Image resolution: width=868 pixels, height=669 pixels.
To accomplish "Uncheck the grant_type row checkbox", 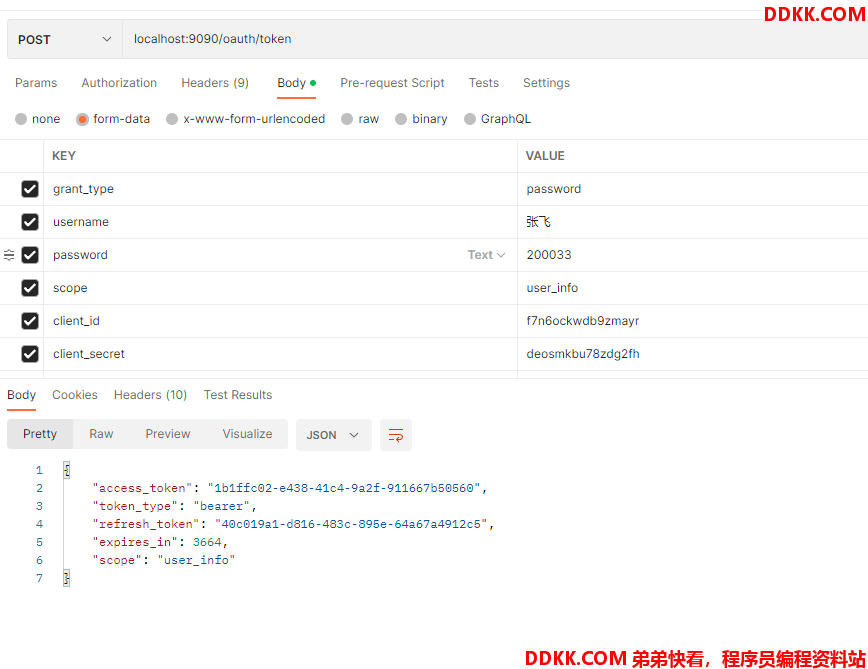I will [x=30, y=189].
